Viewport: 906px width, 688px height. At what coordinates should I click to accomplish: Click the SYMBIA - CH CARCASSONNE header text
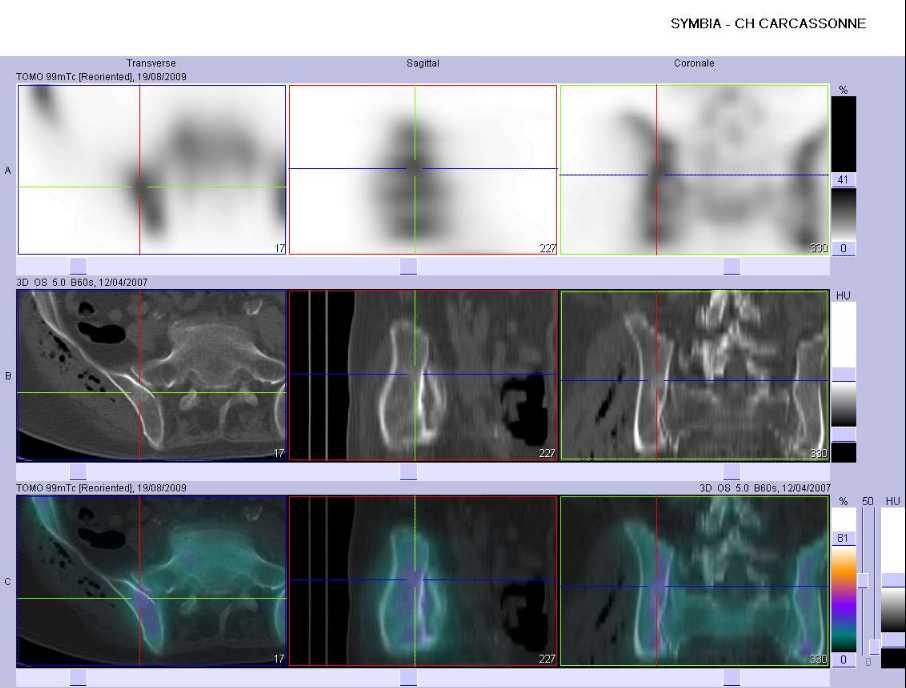(768, 24)
